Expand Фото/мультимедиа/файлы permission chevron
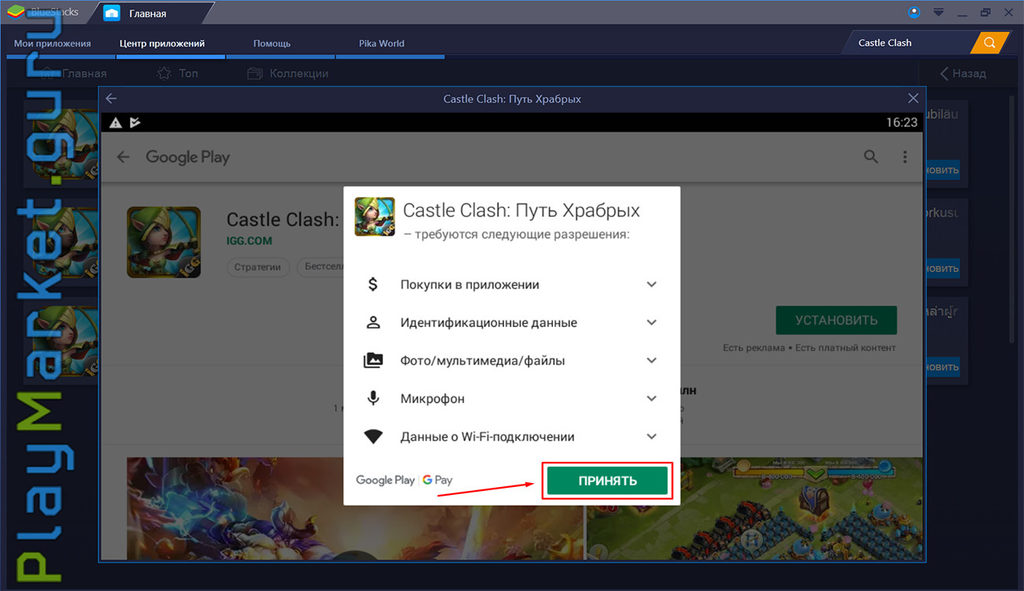 coord(651,360)
